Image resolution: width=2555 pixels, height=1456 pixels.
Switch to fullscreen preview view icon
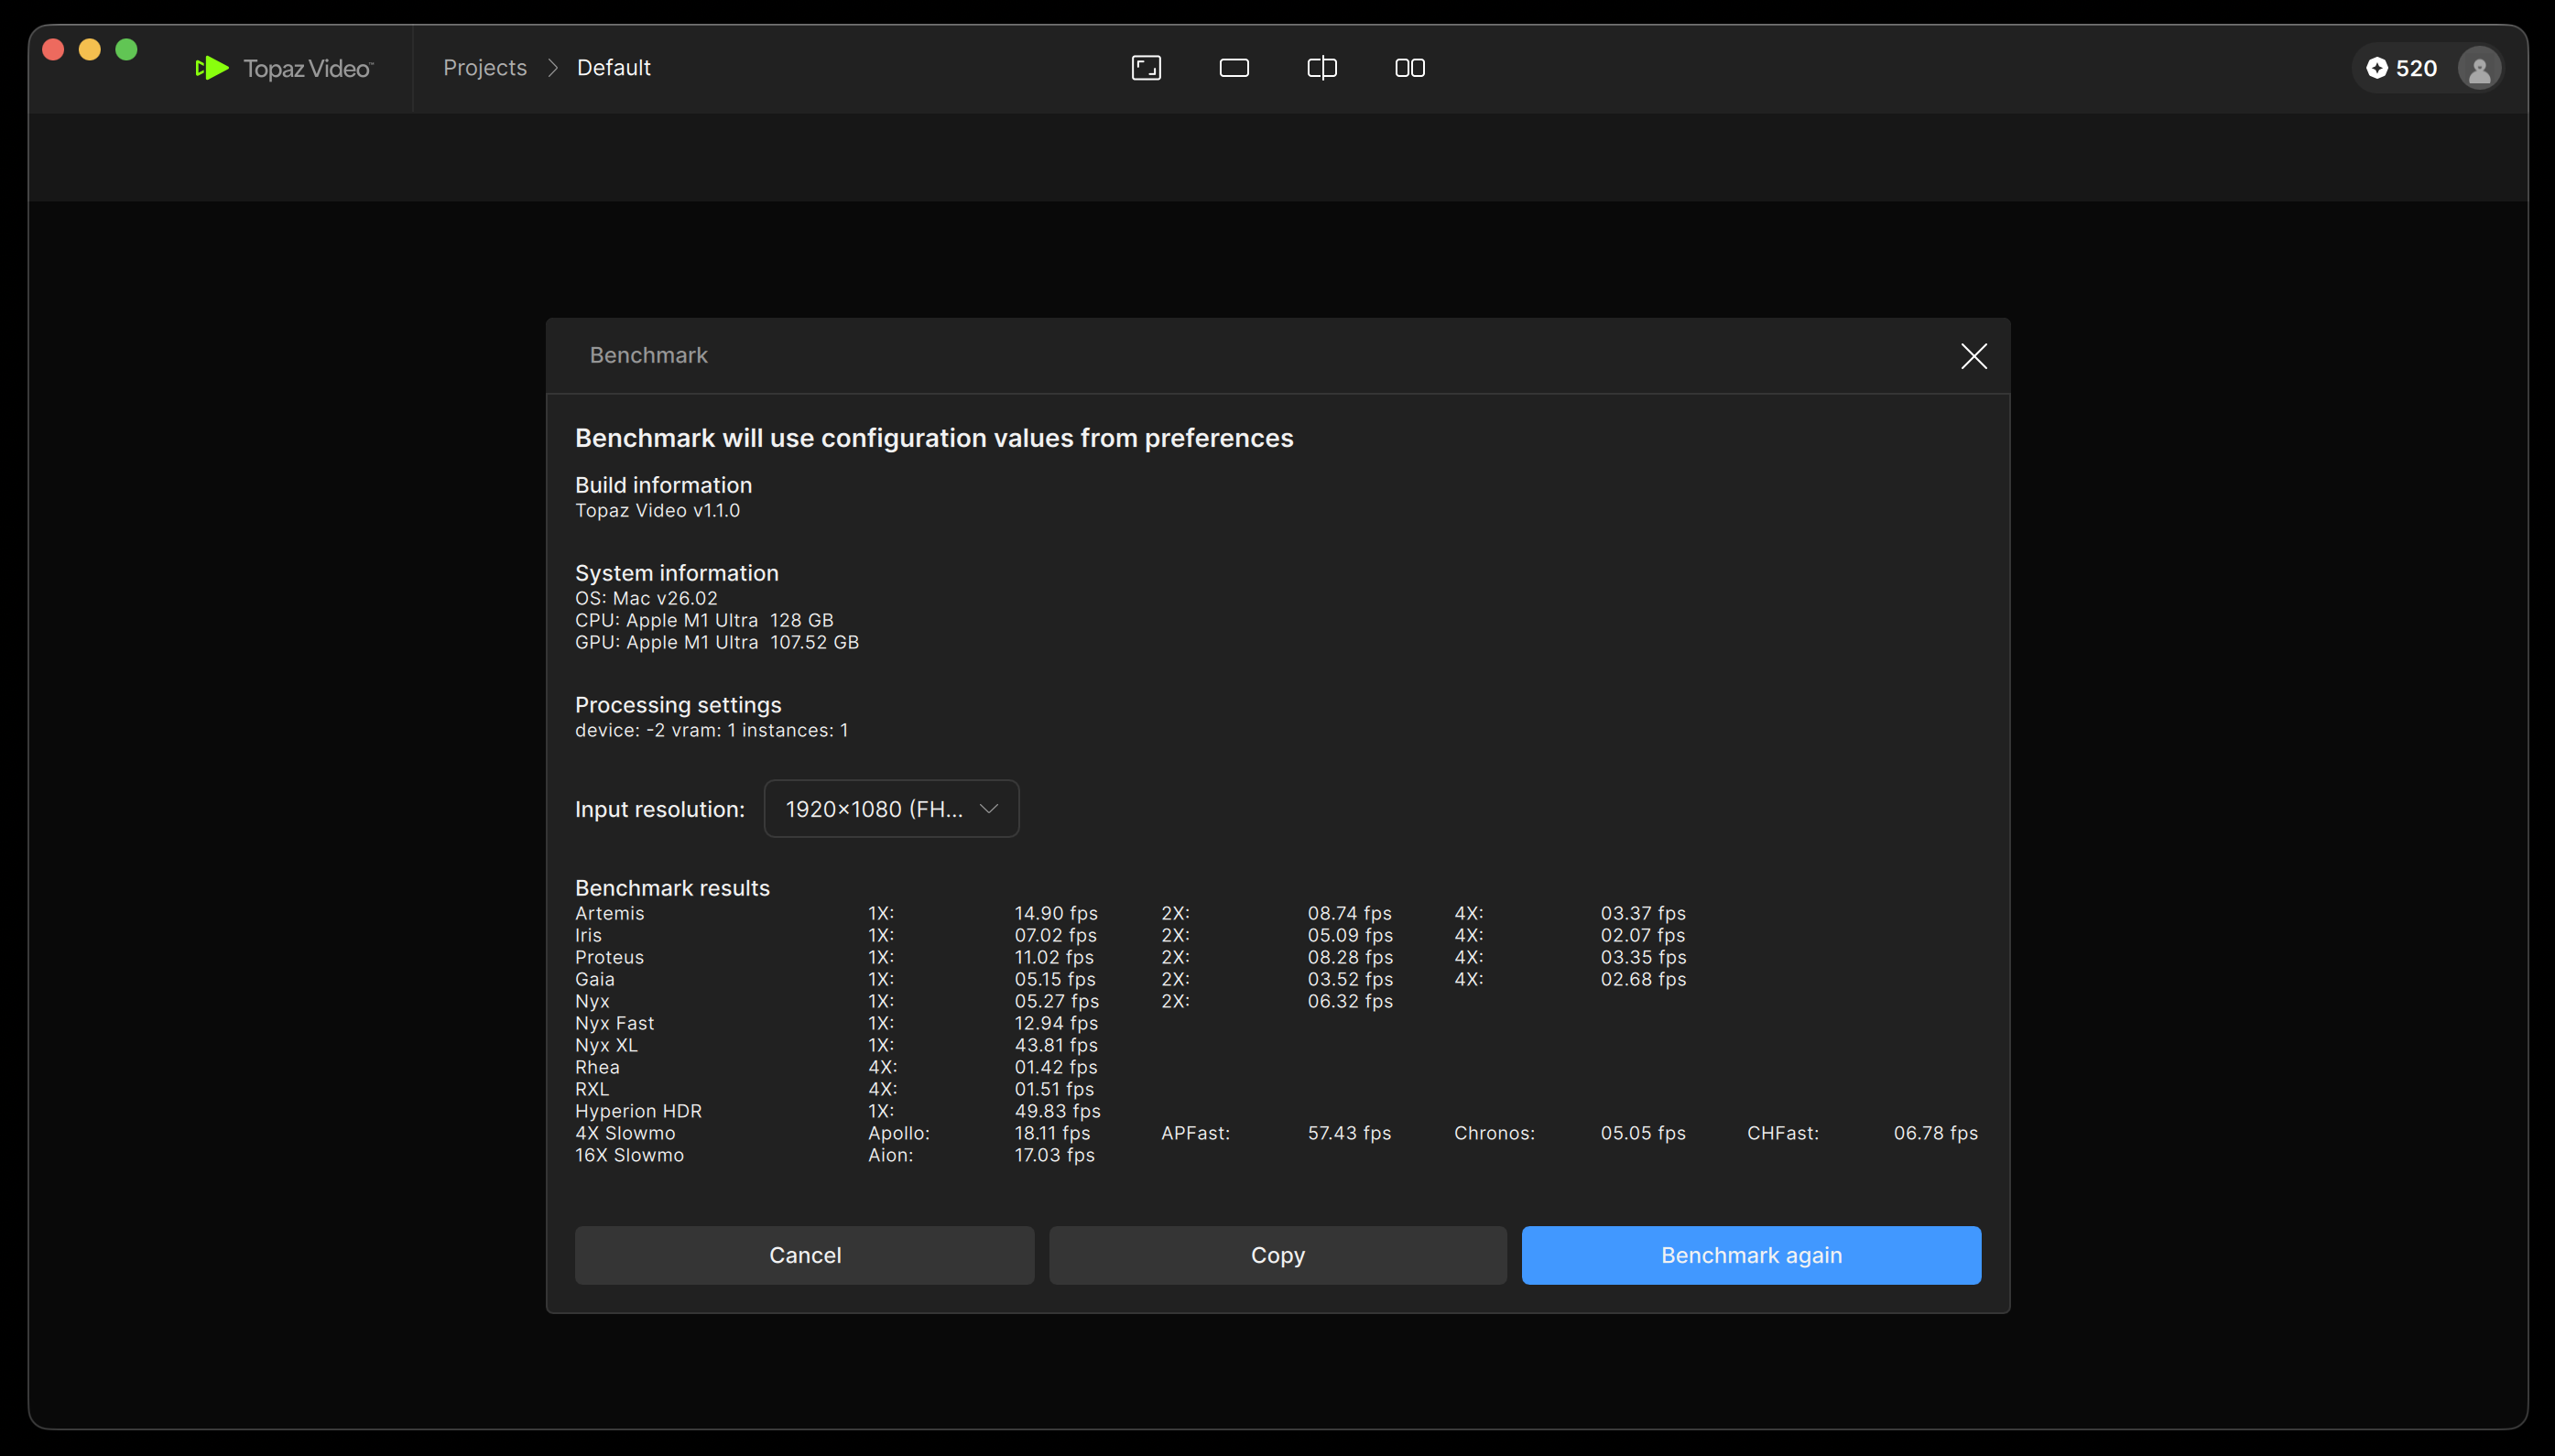1146,68
